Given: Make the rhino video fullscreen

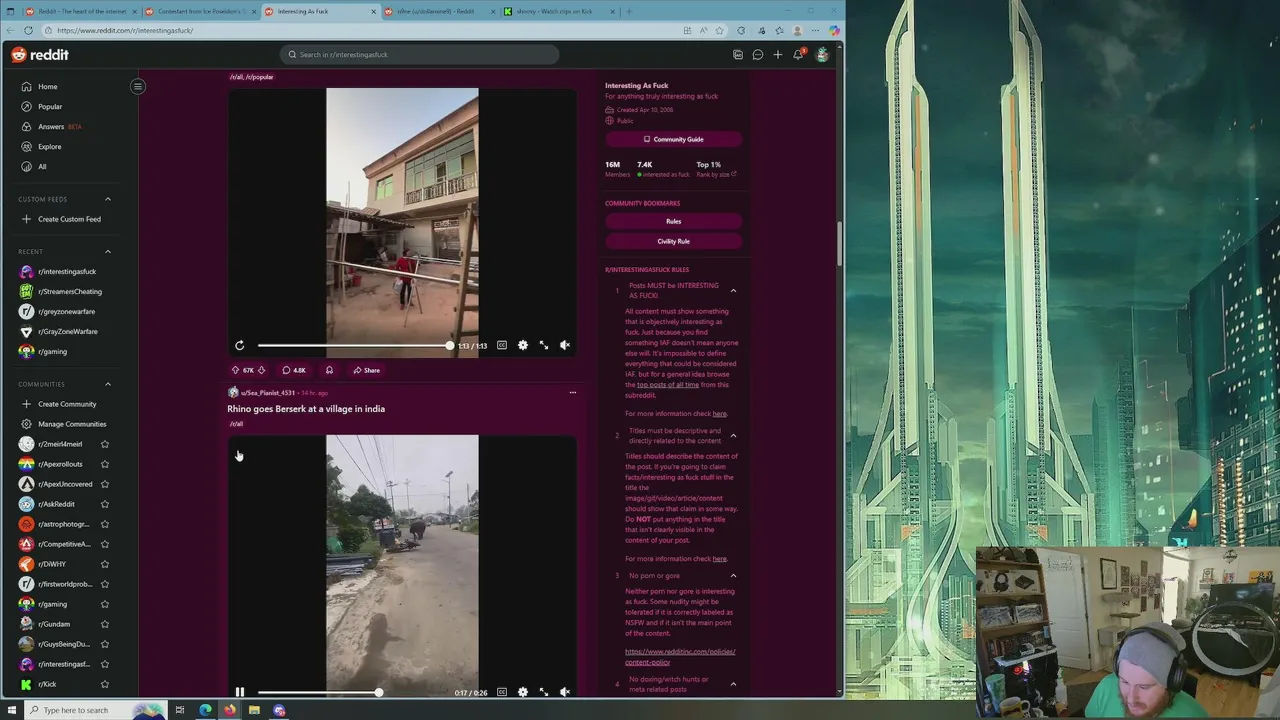Looking at the screenshot, I should [x=544, y=692].
